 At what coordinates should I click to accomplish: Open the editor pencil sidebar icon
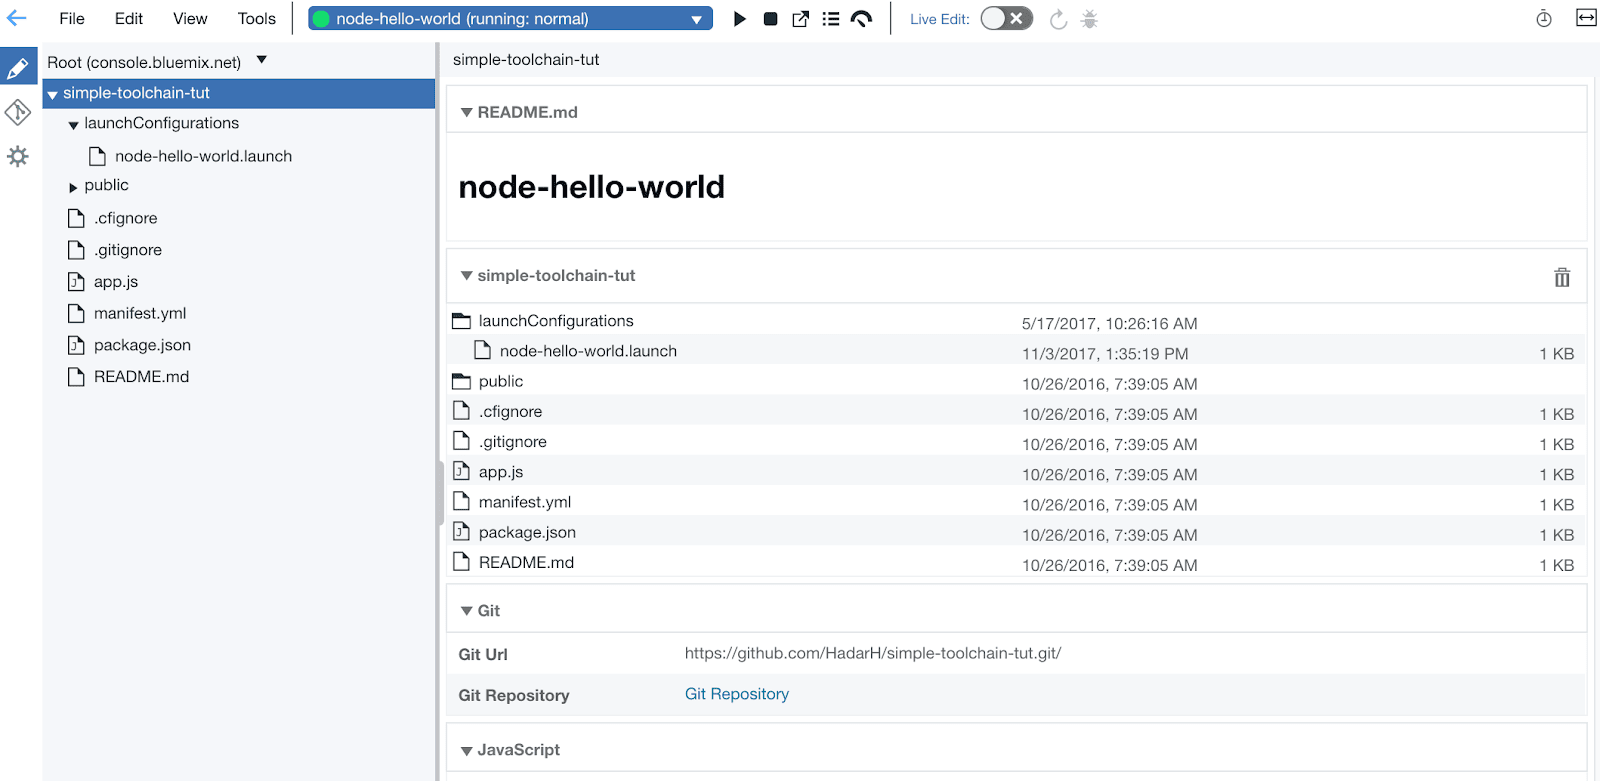click(x=18, y=68)
